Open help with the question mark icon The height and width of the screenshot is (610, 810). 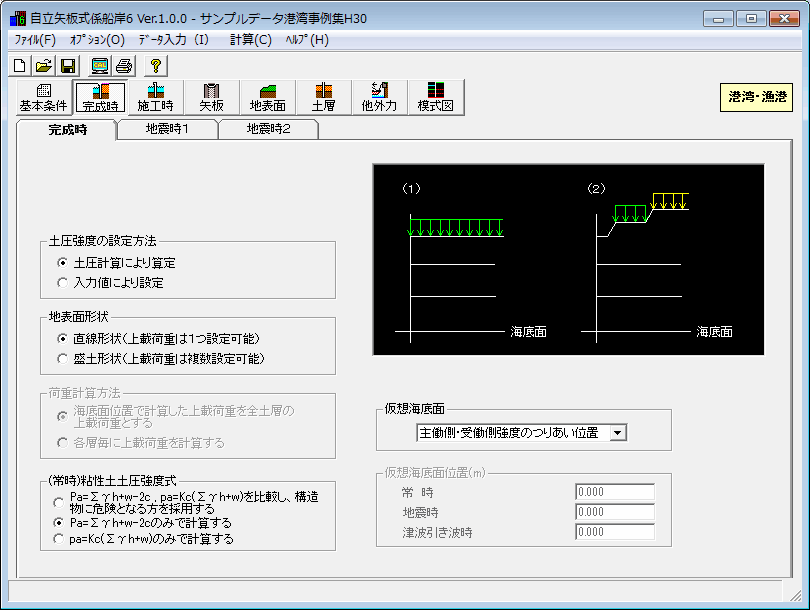(x=155, y=66)
